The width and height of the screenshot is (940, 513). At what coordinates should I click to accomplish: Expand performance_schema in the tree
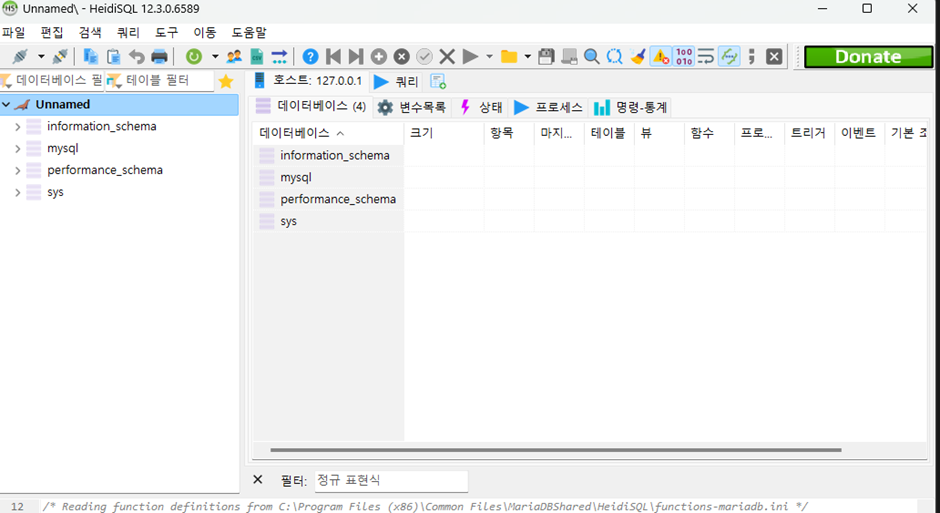[17, 171]
